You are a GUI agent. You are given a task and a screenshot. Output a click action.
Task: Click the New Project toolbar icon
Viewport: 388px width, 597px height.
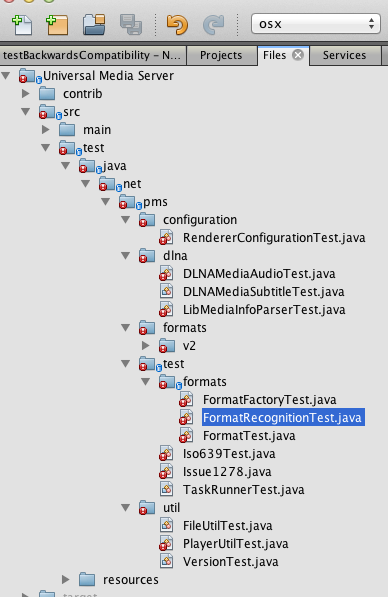pos(57,25)
